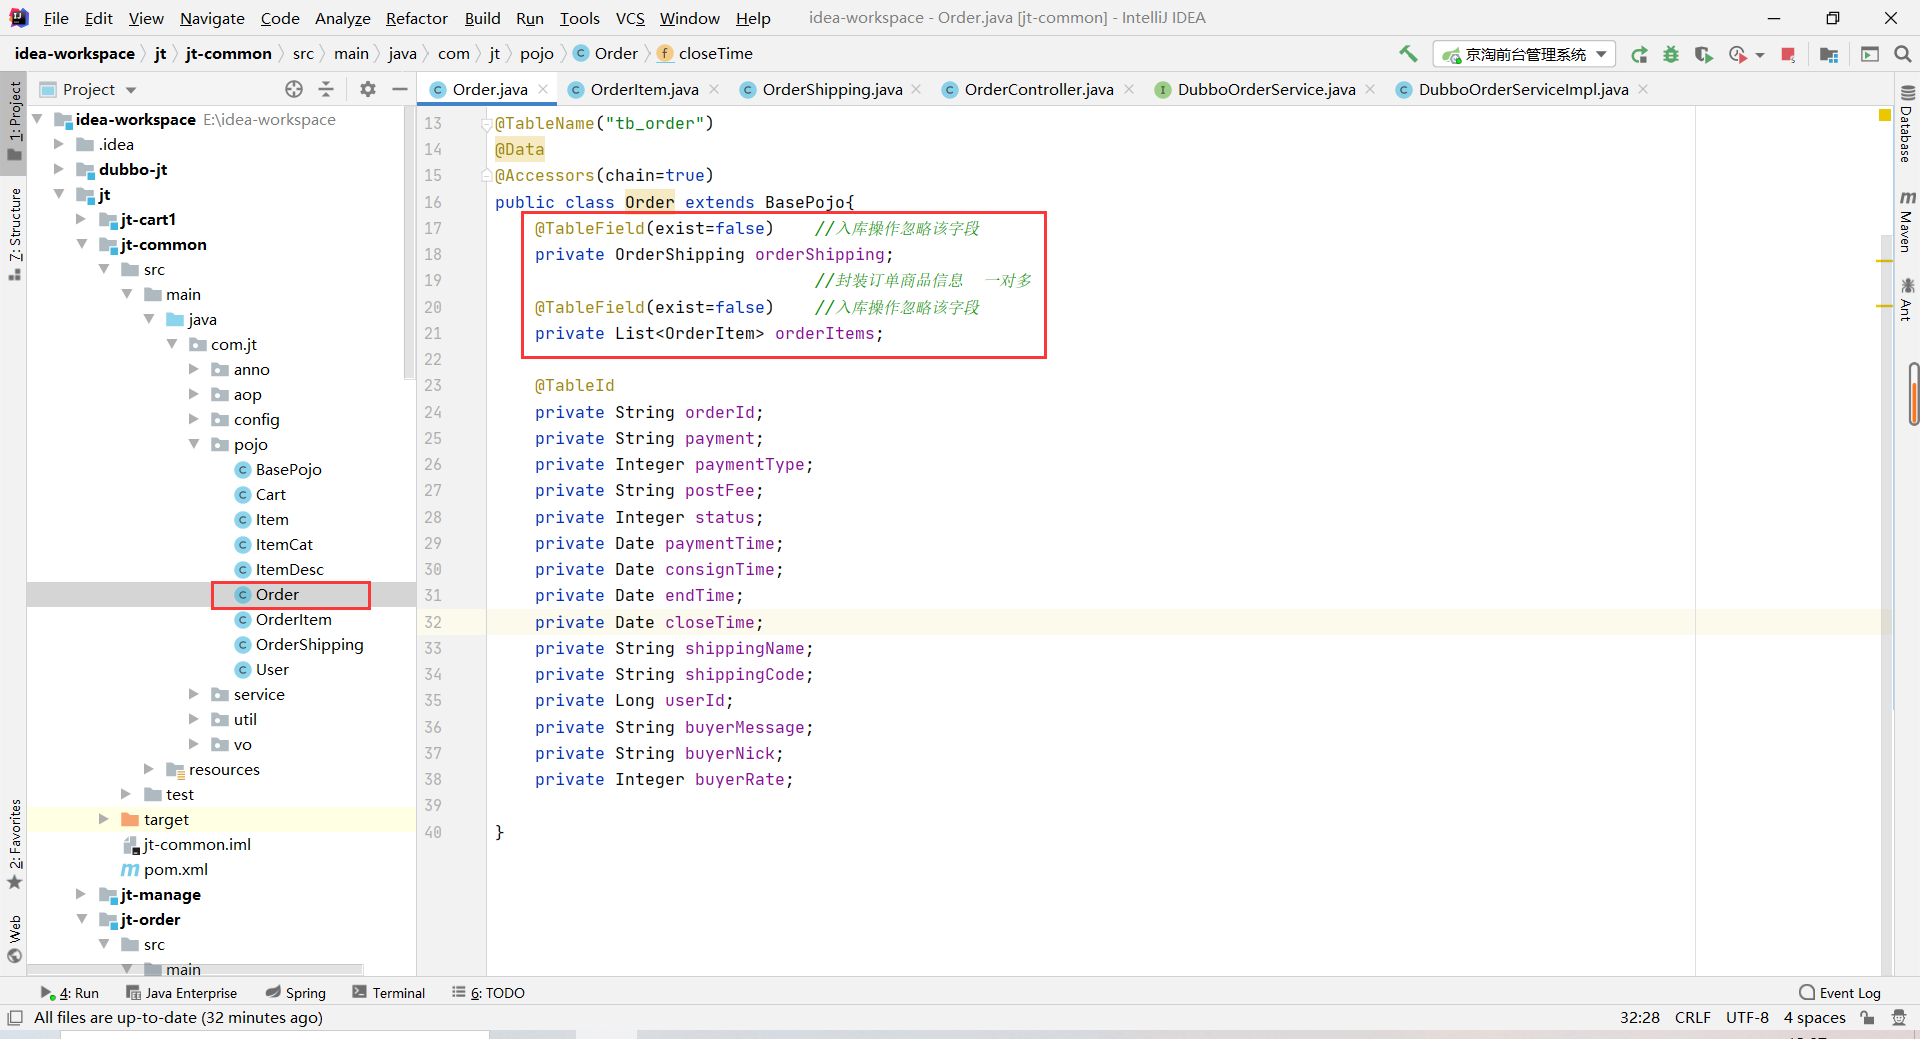
Task: Open the Refactor menu
Action: point(416,18)
